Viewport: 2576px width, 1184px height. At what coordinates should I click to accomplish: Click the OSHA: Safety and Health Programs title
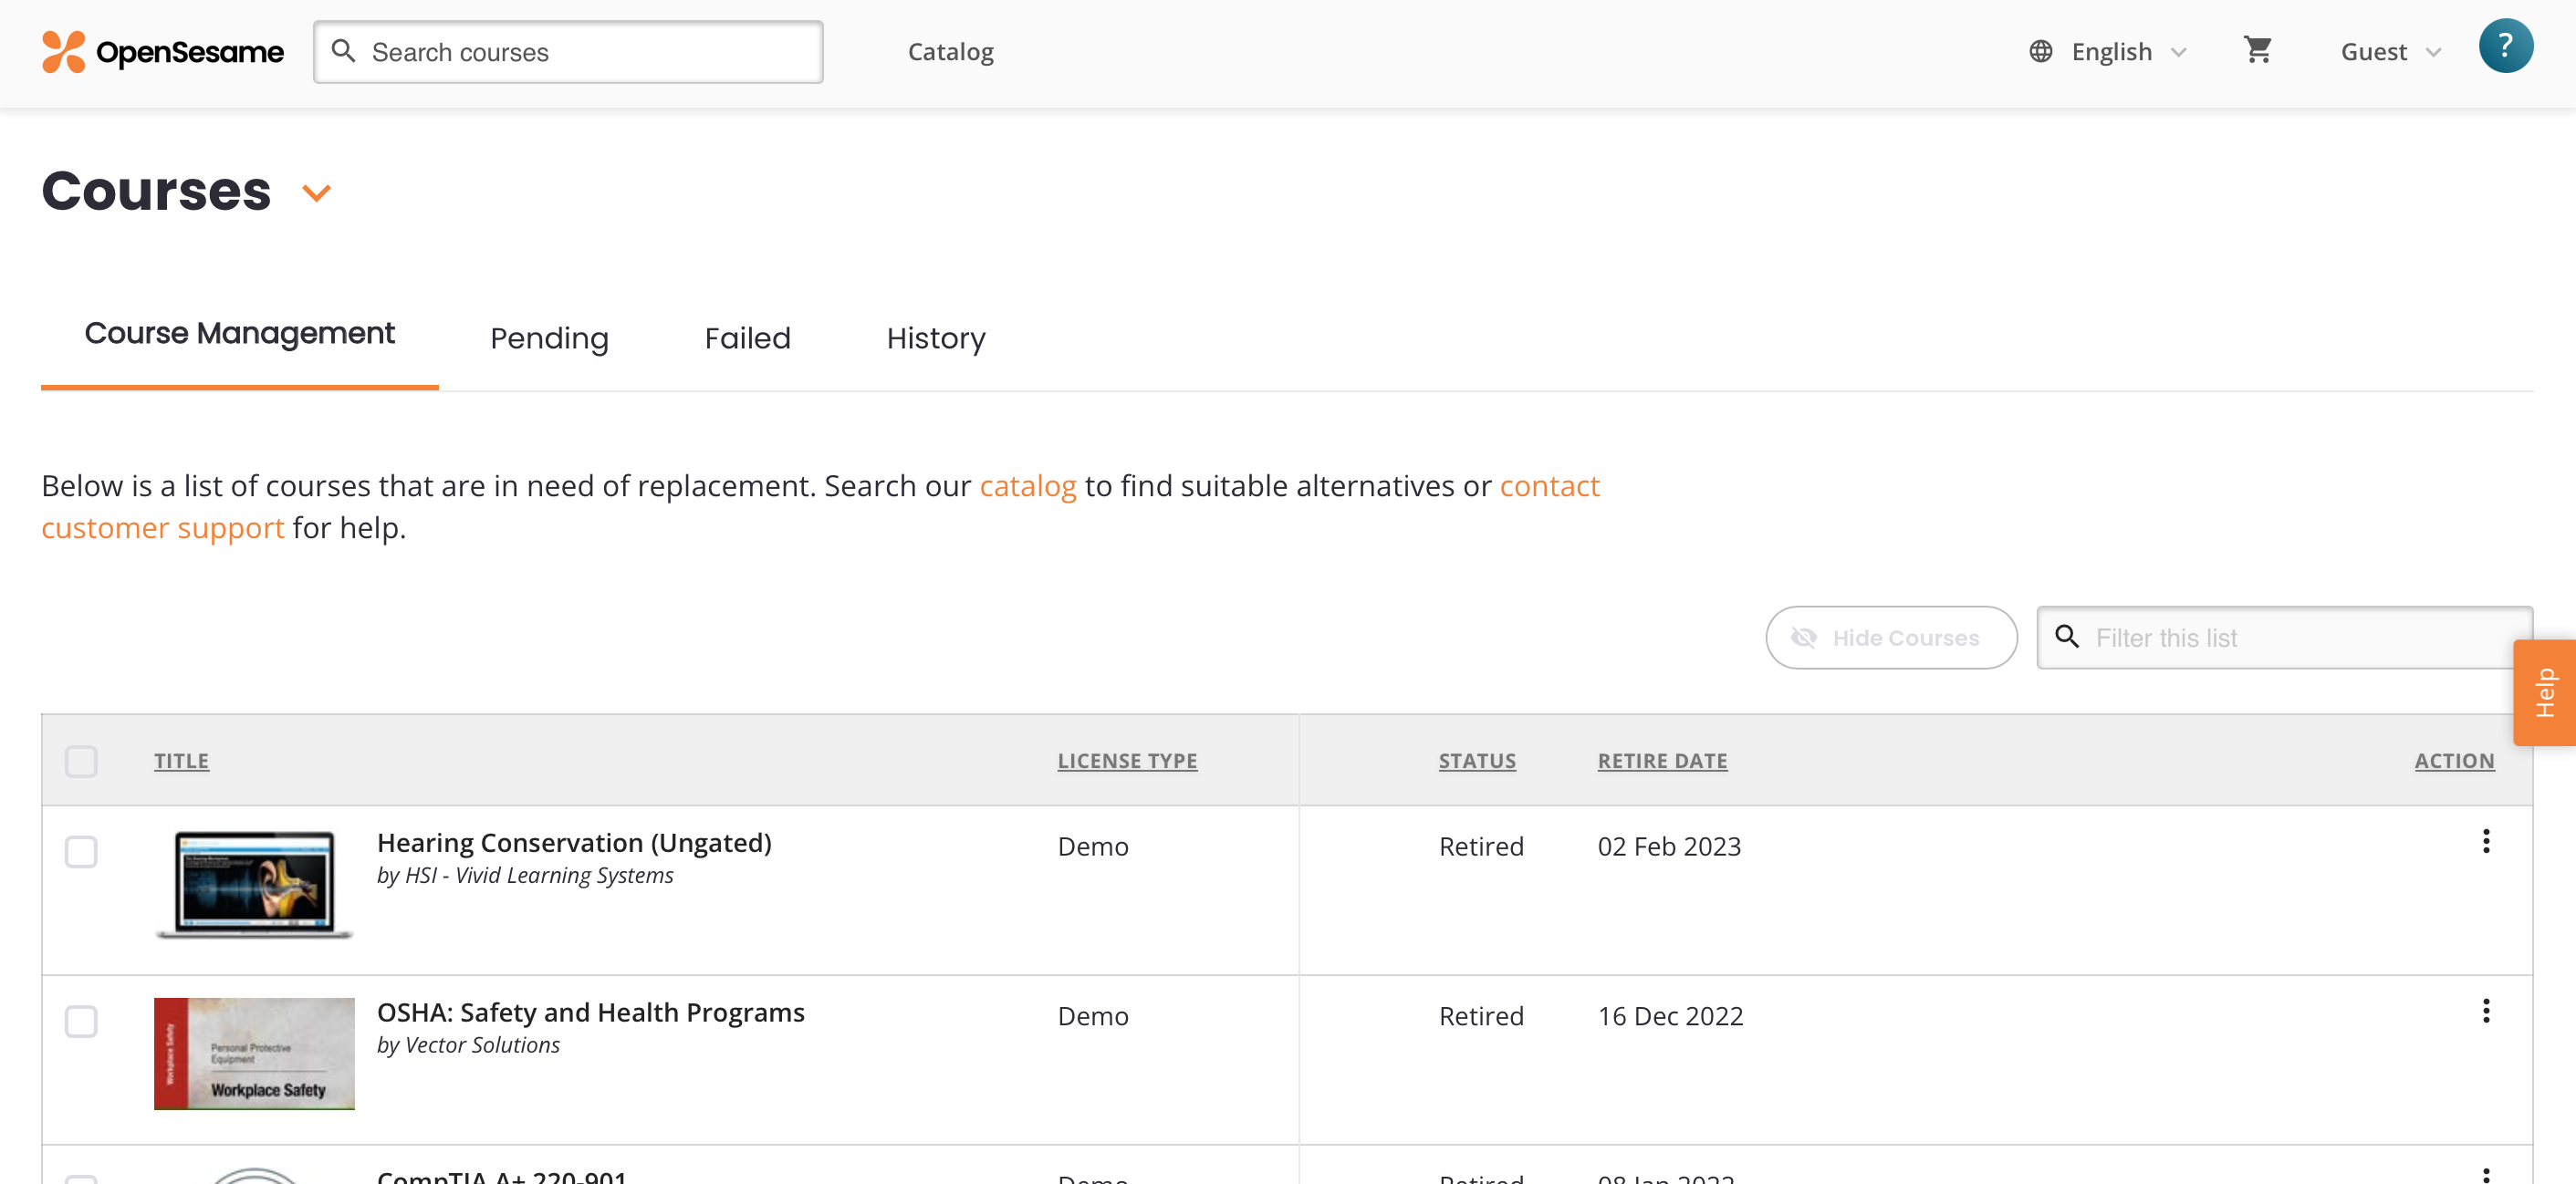tap(590, 1013)
